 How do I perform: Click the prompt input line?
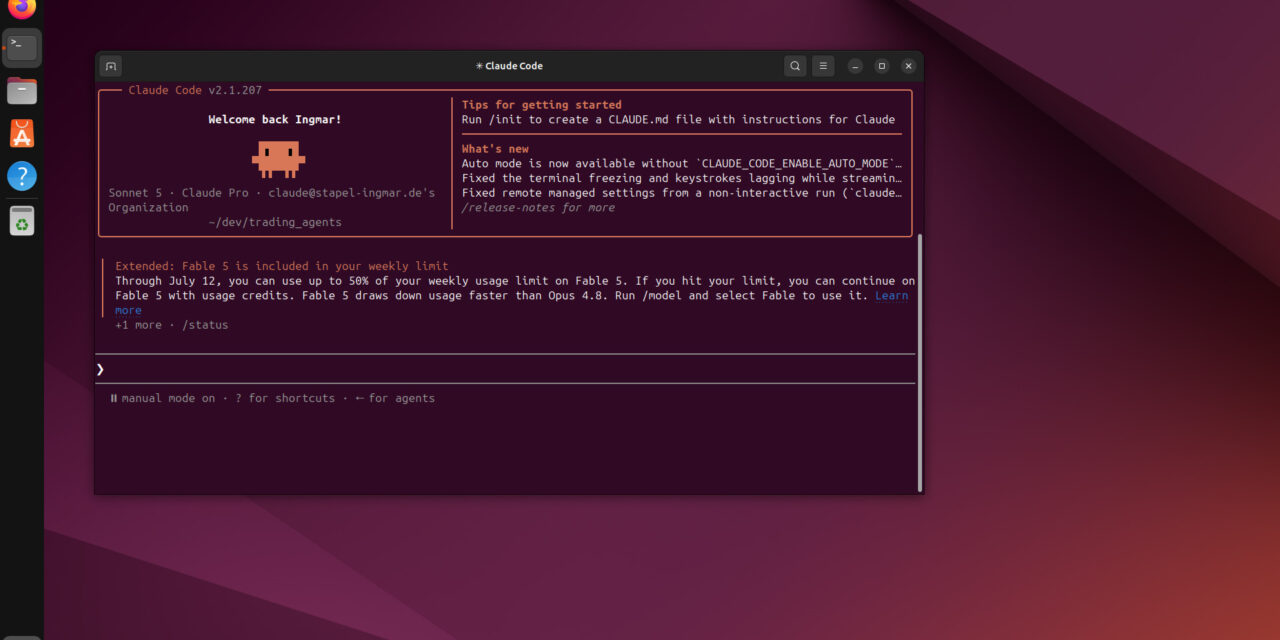505,369
